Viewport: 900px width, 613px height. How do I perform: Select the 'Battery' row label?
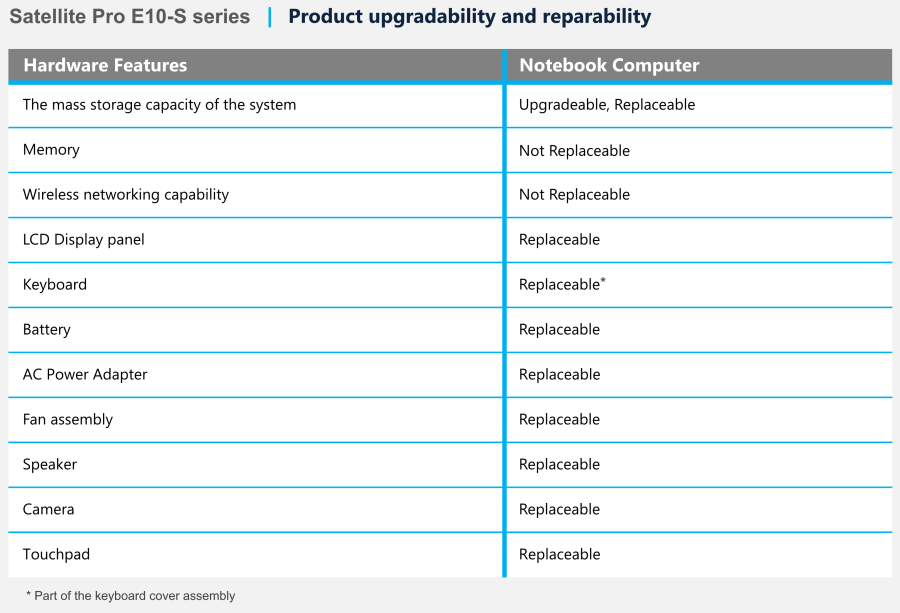(x=47, y=330)
